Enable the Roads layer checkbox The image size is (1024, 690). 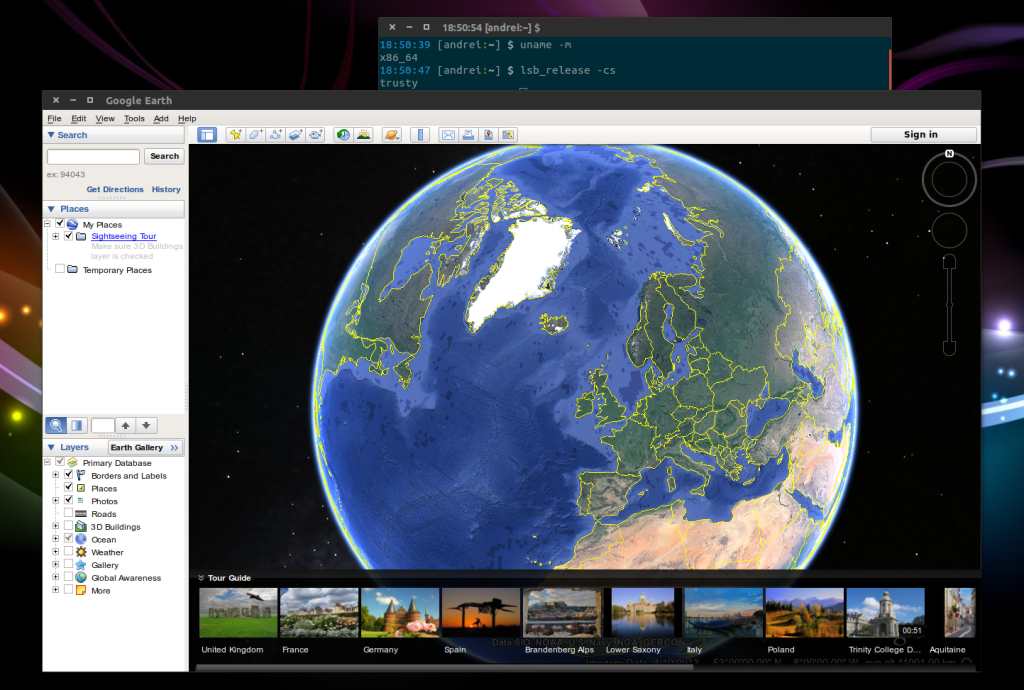69,513
